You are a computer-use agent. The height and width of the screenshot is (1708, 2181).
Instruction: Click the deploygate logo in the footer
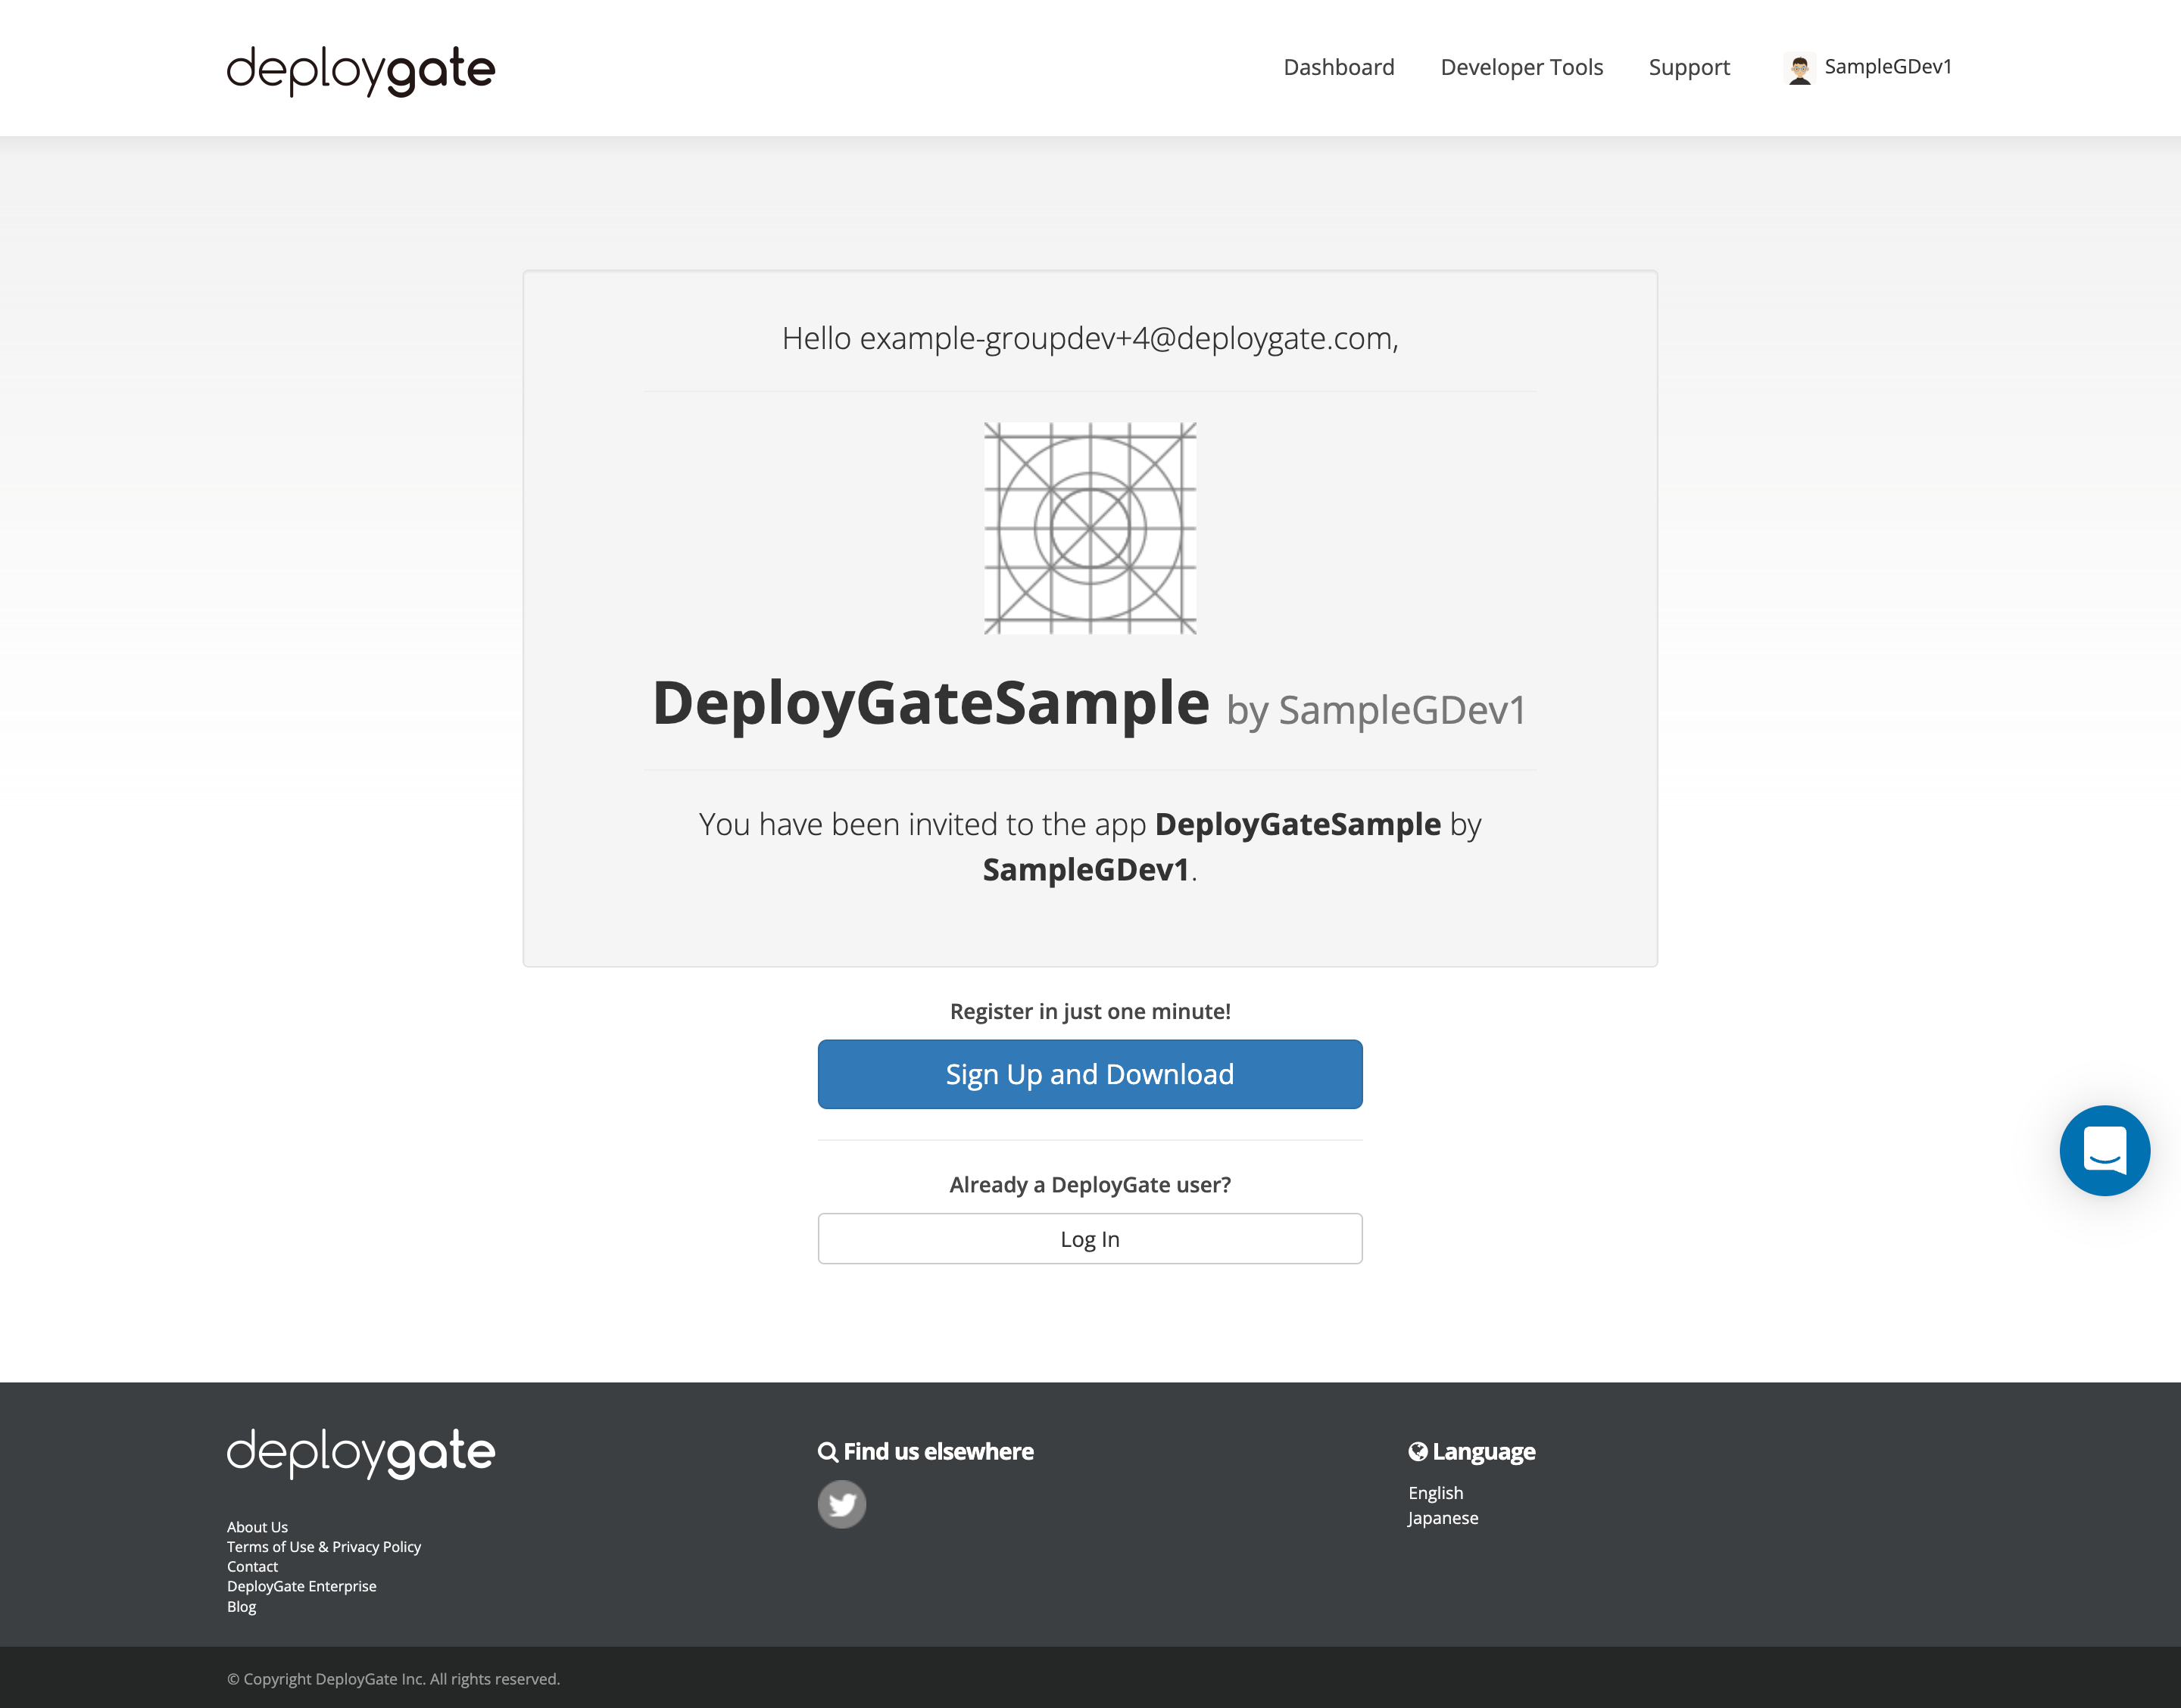coord(360,1452)
